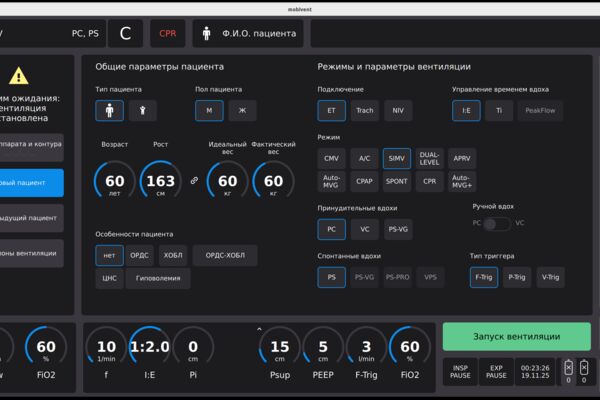Set patient feature to ХОБЛ
The width and height of the screenshot is (600, 400).
[x=173, y=255]
